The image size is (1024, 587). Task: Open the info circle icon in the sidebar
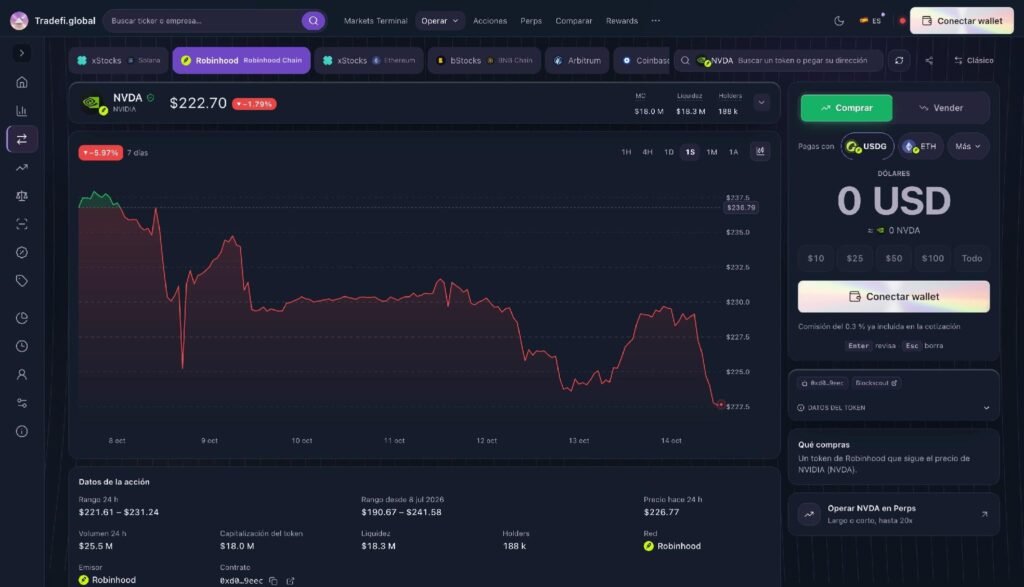(x=22, y=432)
